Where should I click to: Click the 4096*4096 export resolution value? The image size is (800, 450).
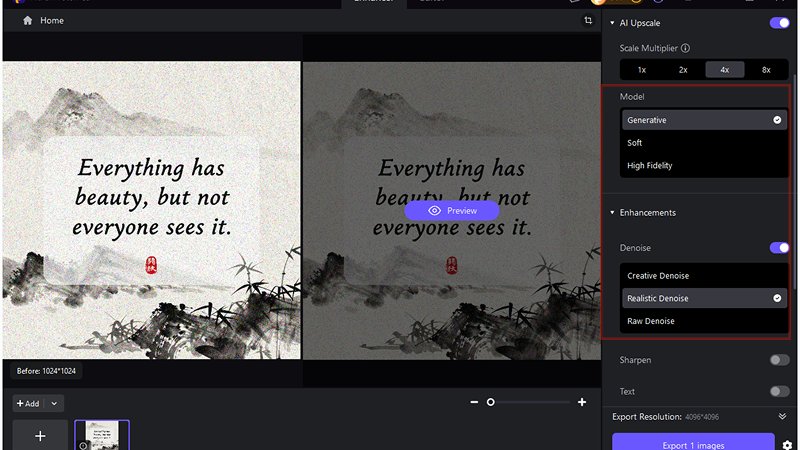pos(702,417)
